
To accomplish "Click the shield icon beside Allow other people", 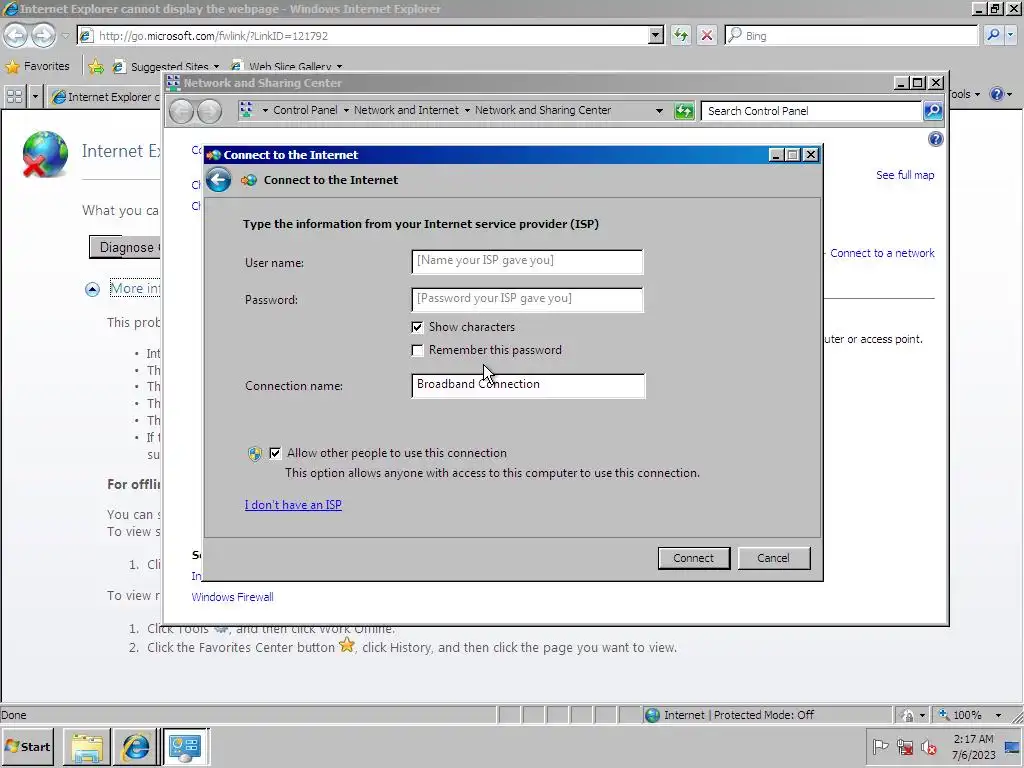I will pos(255,453).
